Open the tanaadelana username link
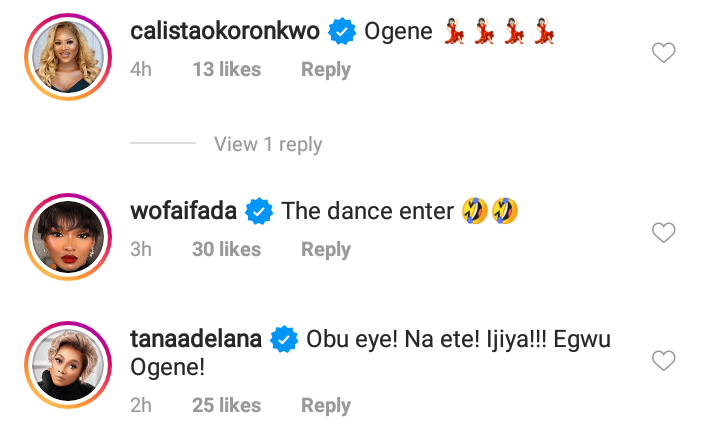This screenshot has height=441, width=720. (x=196, y=340)
